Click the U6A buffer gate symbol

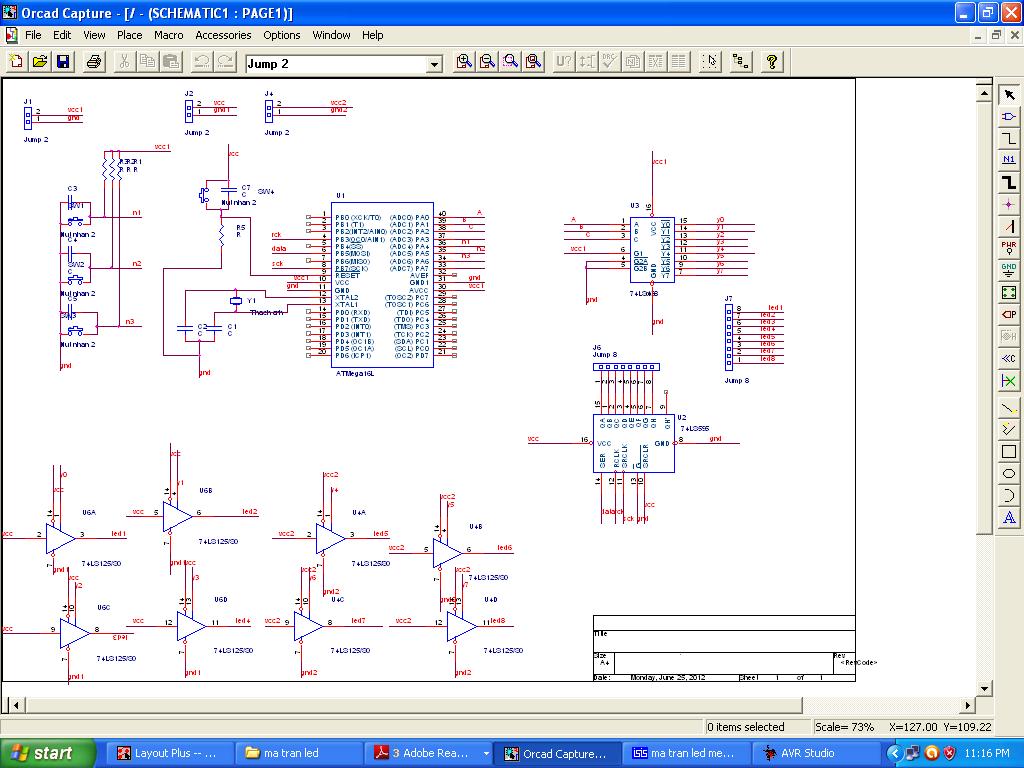tap(61, 539)
